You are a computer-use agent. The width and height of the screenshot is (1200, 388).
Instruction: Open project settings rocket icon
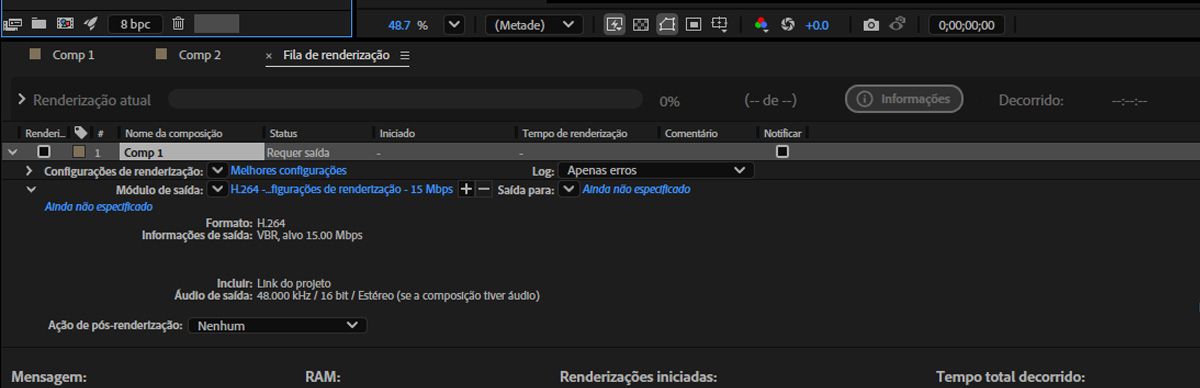[x=90, y=23]
